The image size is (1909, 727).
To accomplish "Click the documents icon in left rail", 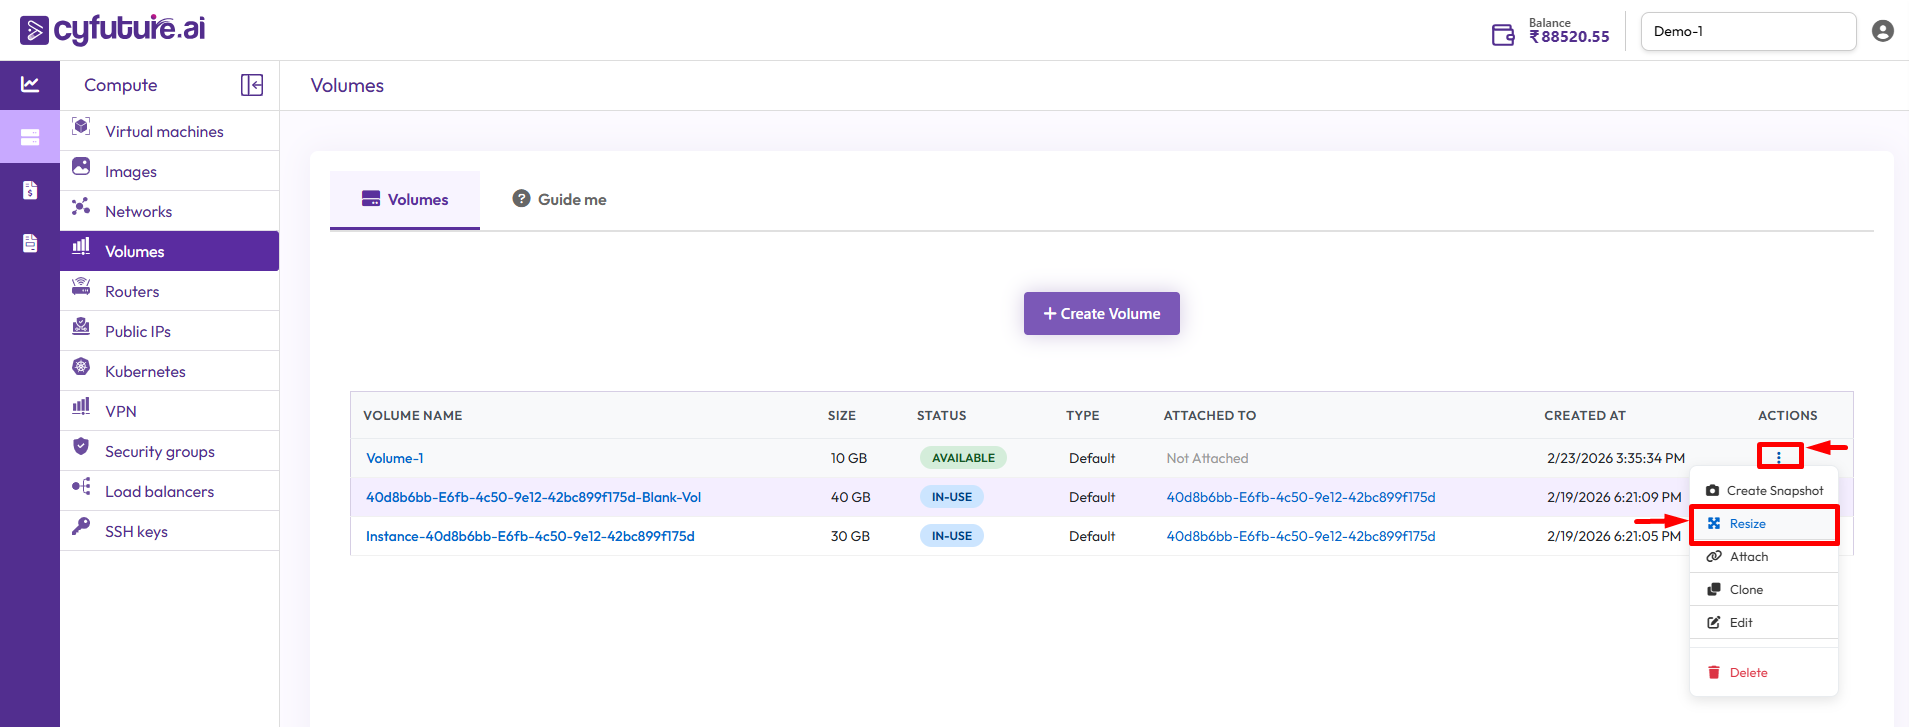I will click(30, 243).
